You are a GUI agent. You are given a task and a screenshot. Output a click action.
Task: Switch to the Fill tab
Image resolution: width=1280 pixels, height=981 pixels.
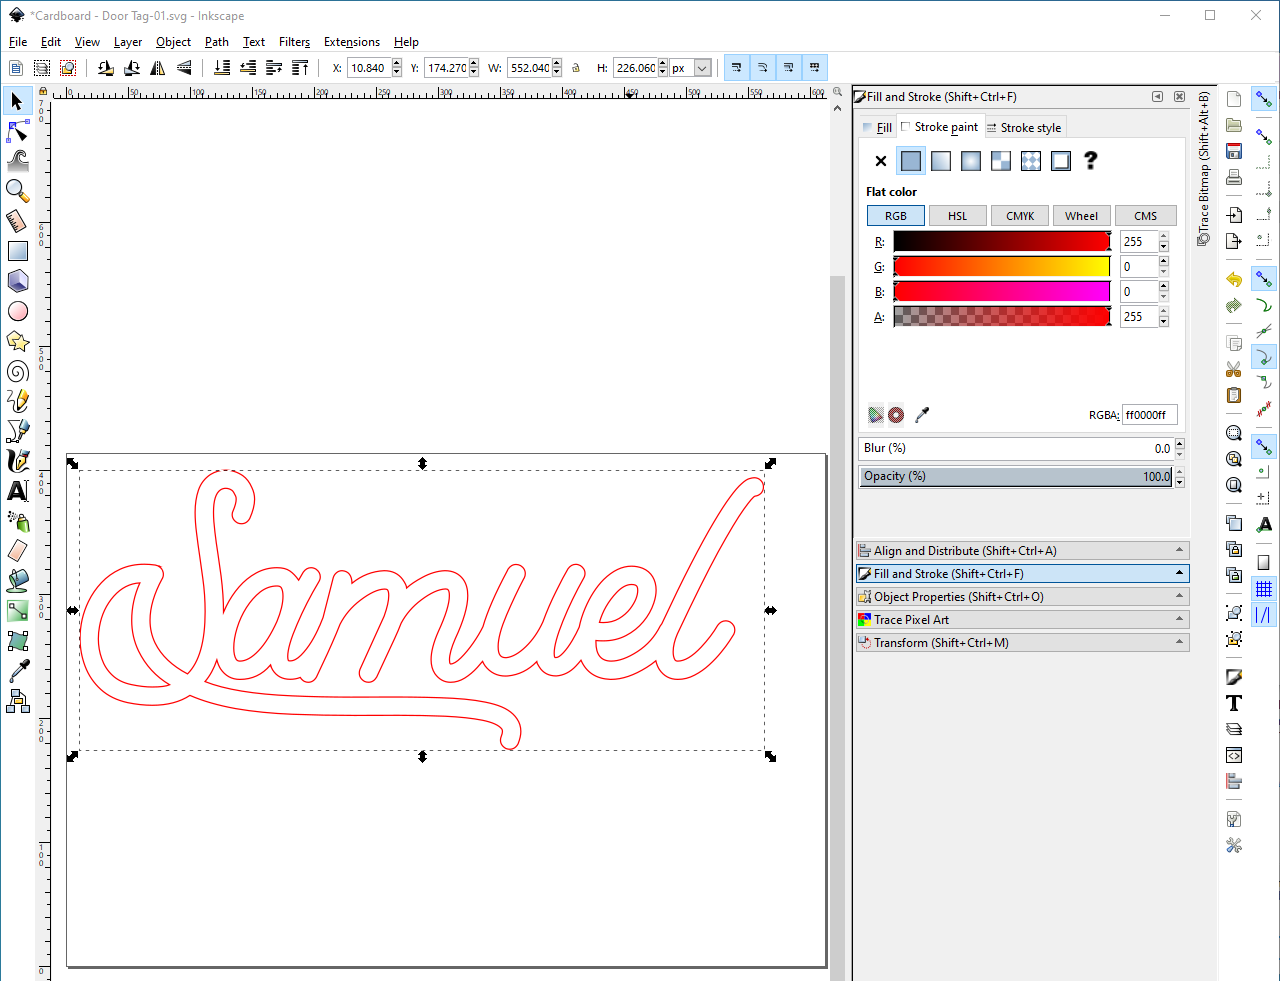(877, 127)
